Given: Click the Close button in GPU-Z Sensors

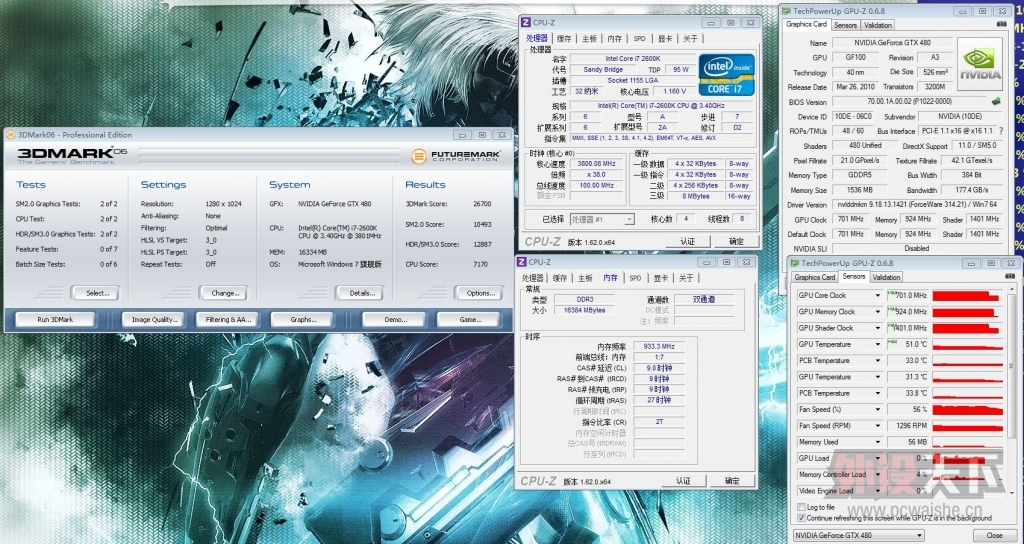Looking at the screenshot, I should pyautogui.click(x=995, y=536).
